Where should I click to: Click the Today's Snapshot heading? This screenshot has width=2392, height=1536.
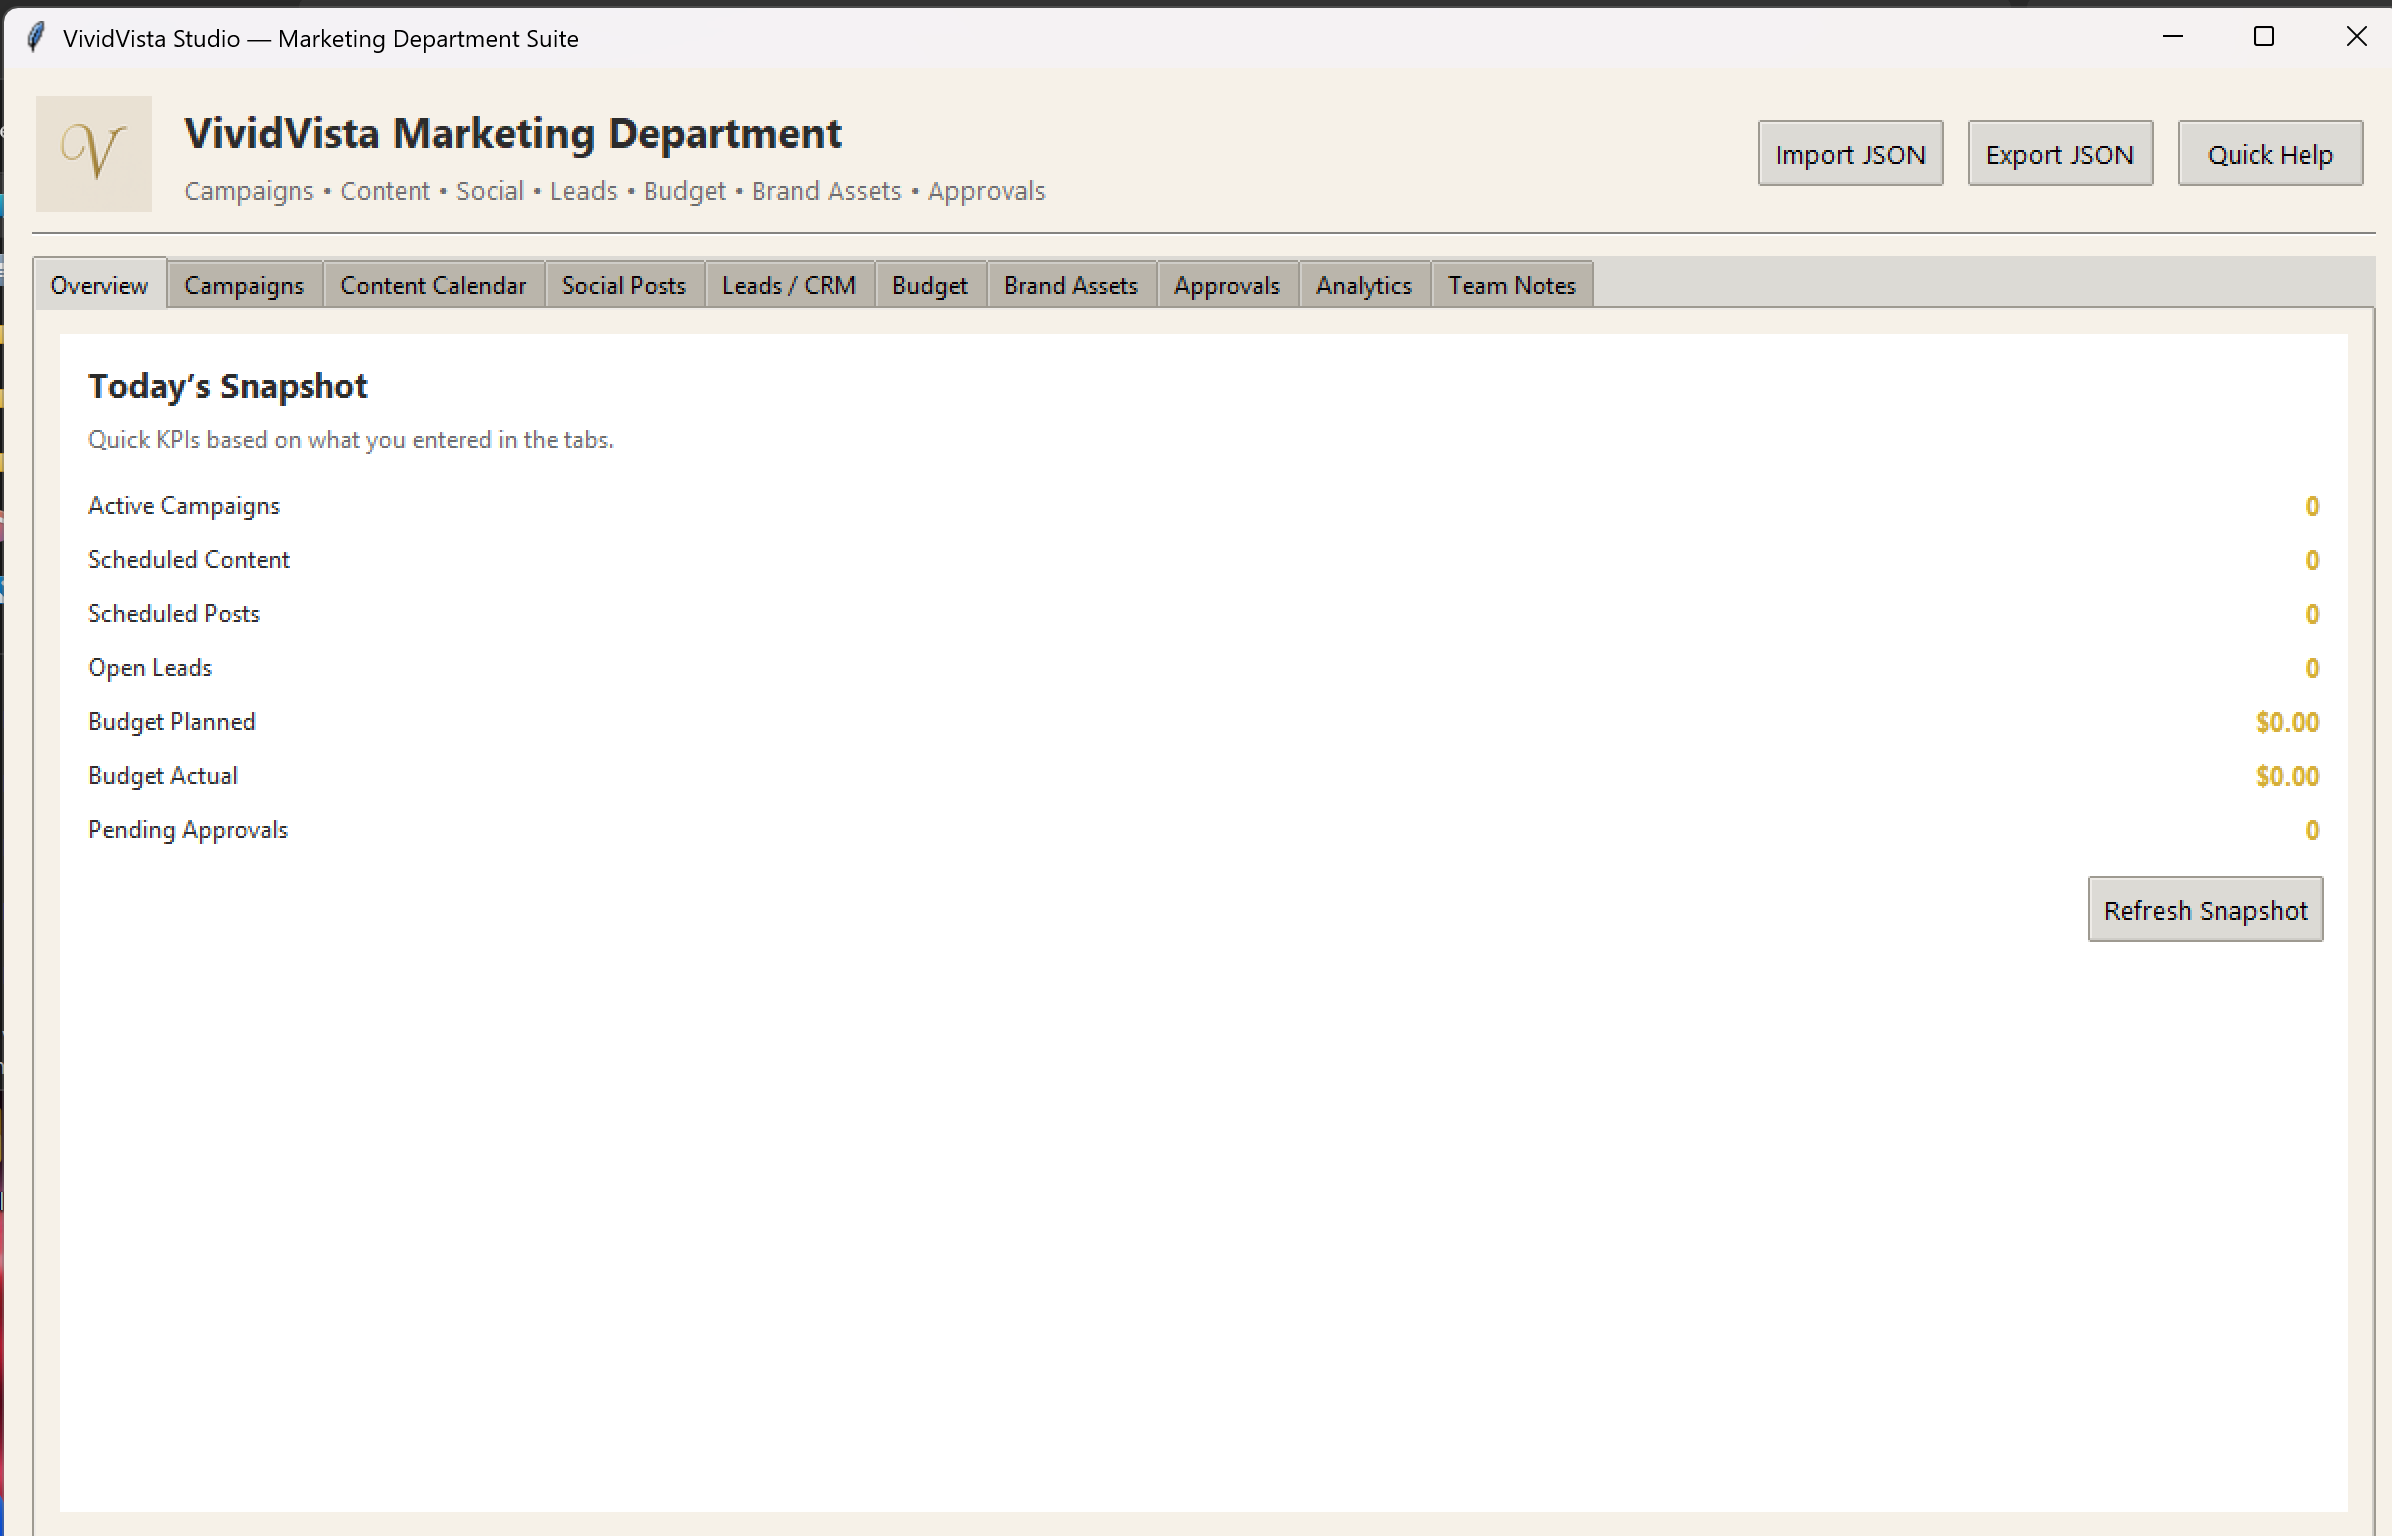(228, 386)
